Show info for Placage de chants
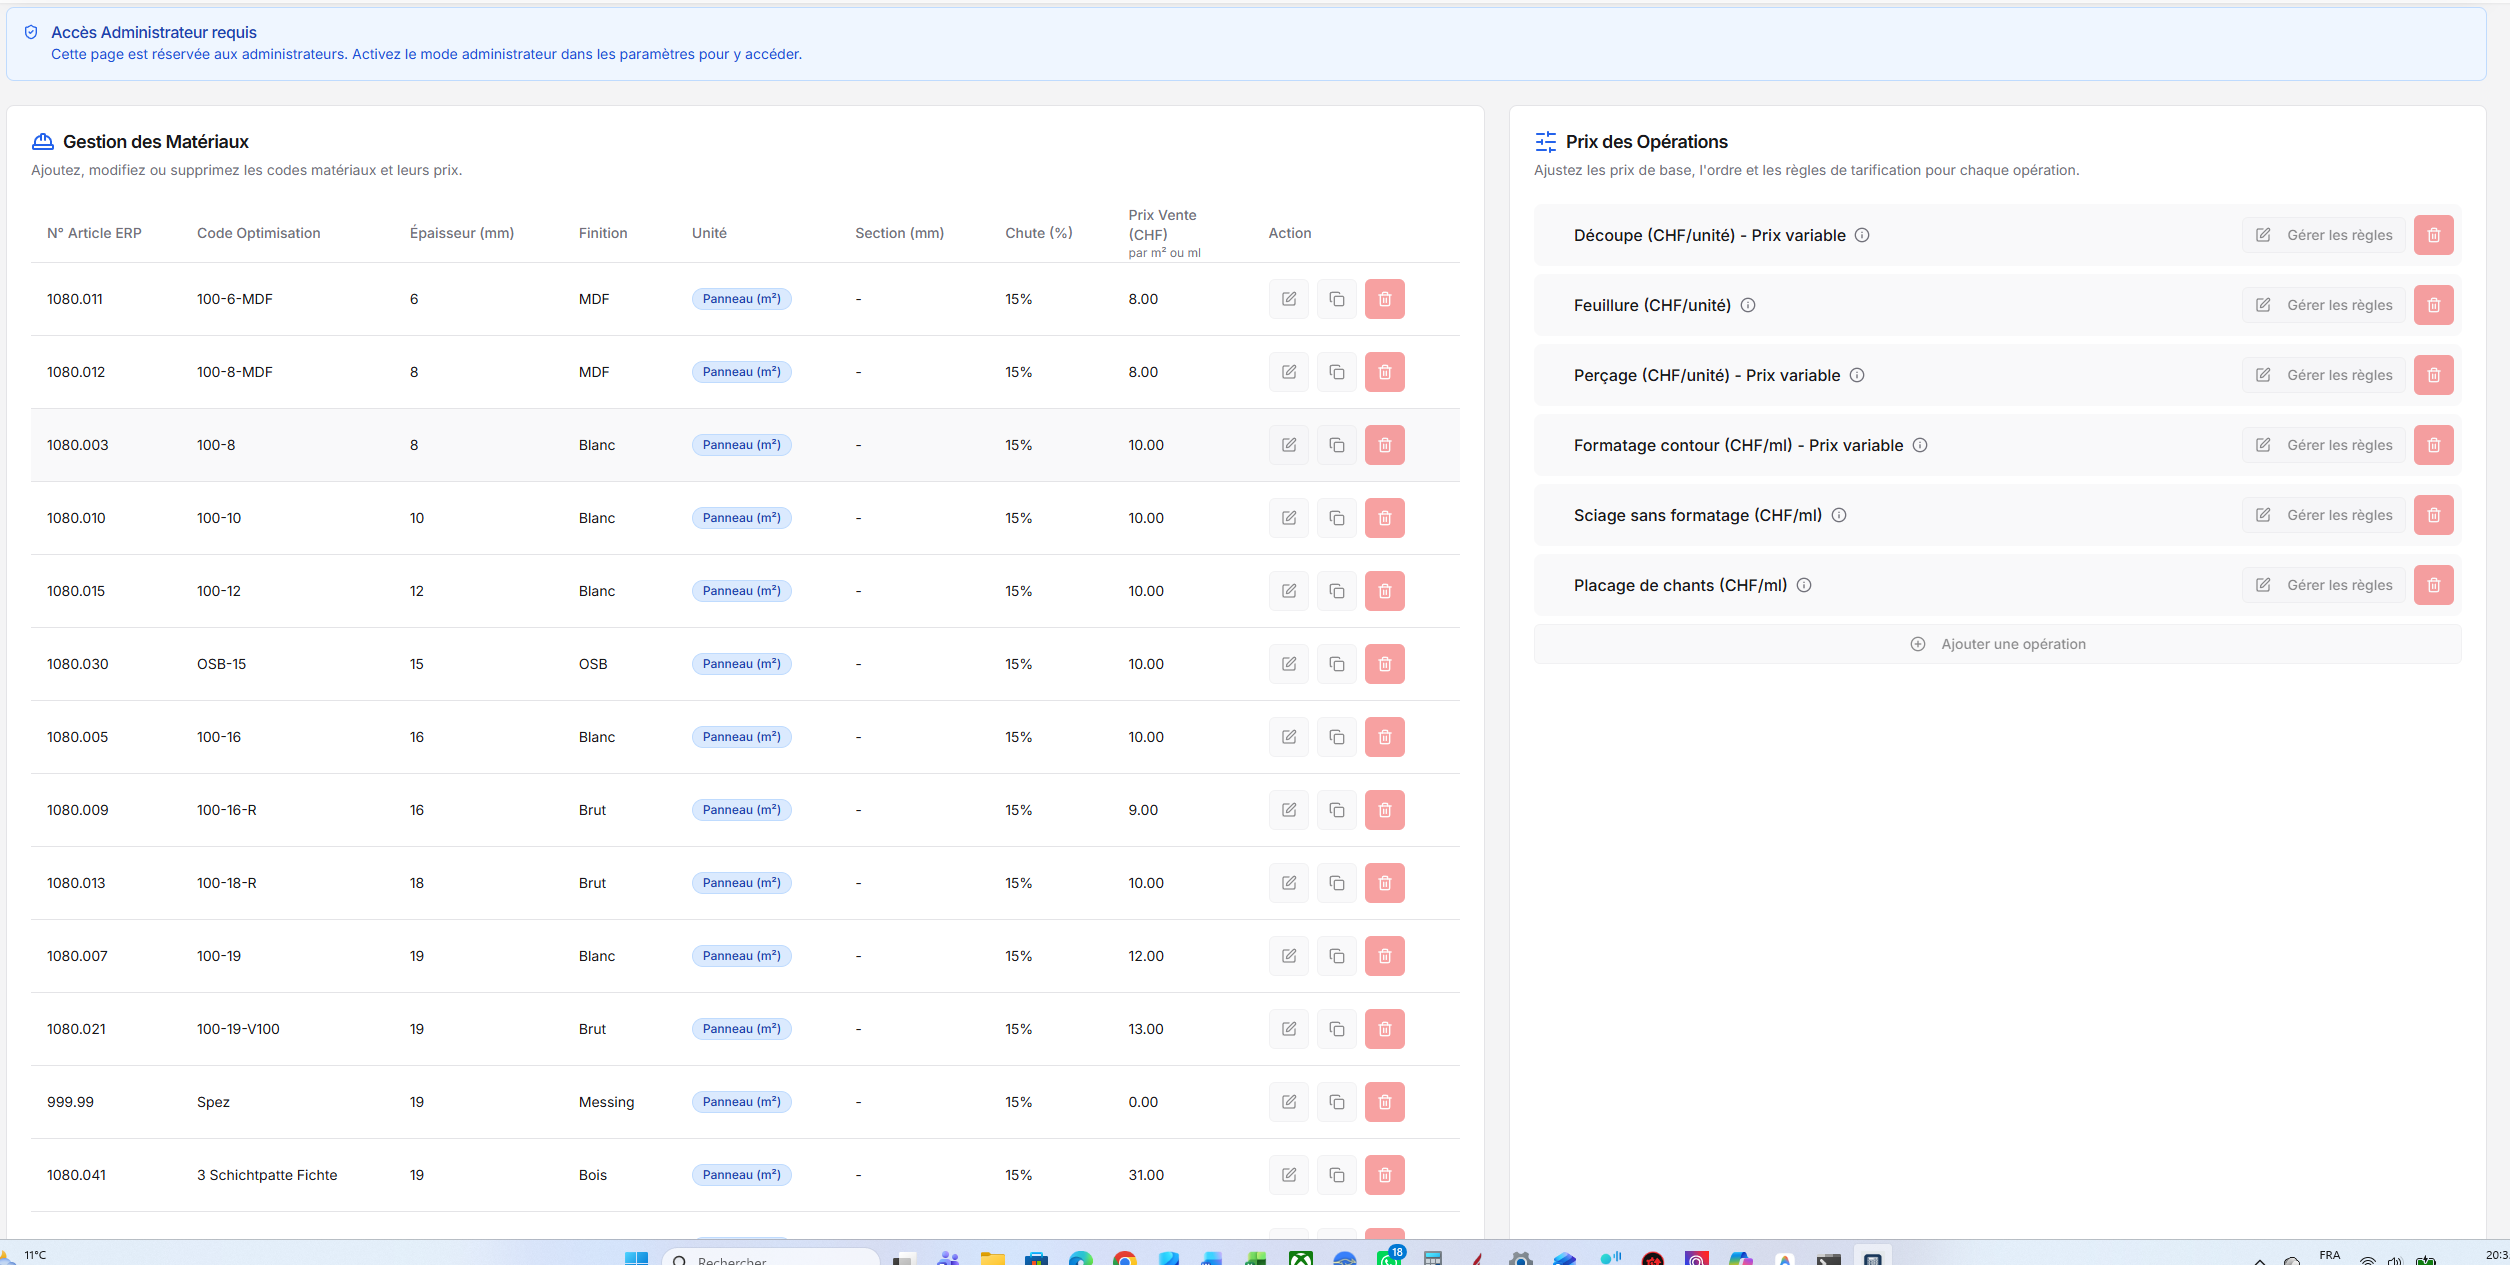This screenshot has height=1265, width=2510. pos(1804,585)
